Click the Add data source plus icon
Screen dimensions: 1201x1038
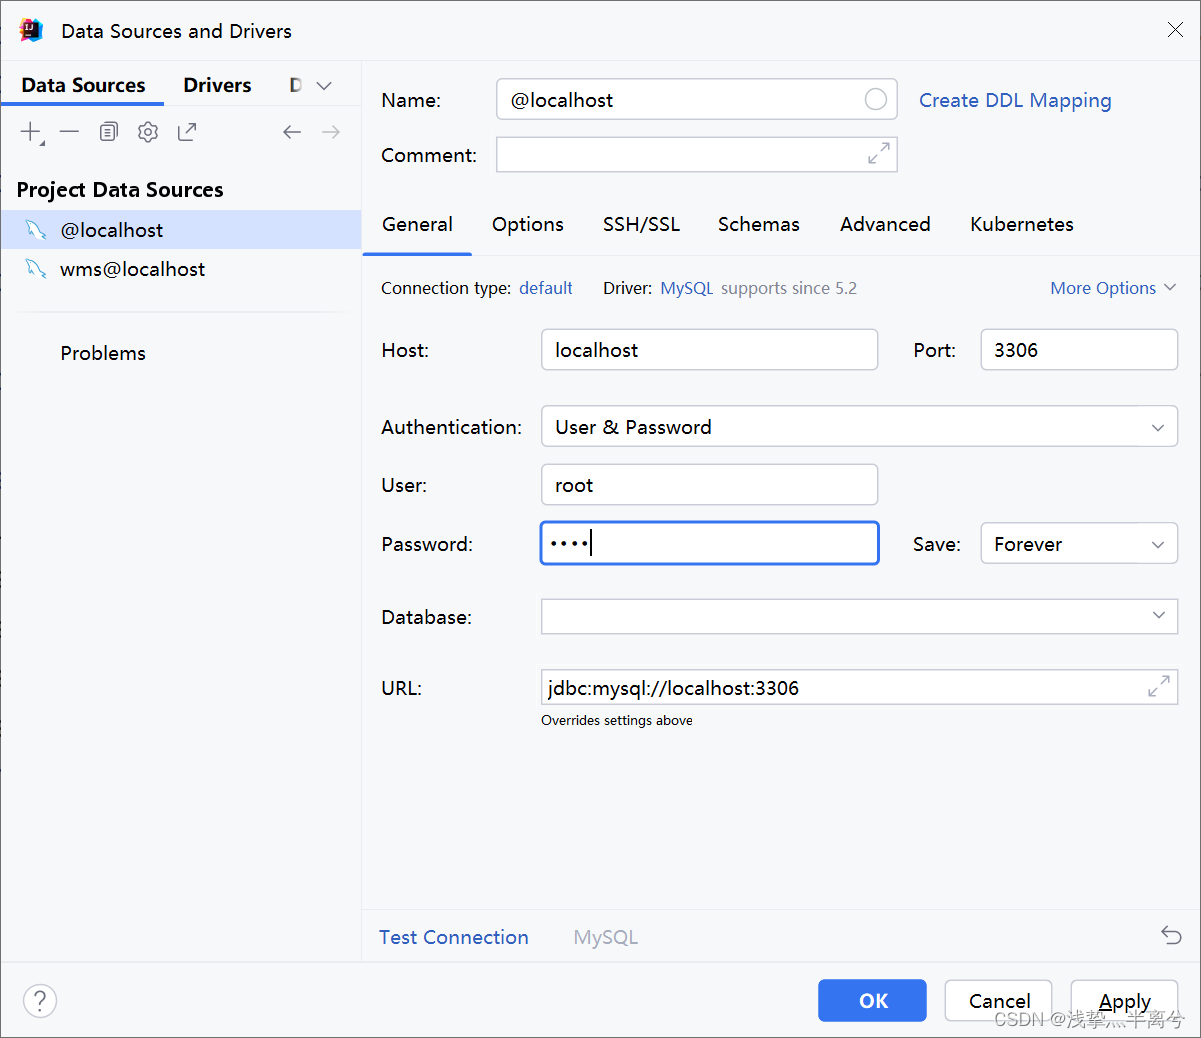click(31, 132)
